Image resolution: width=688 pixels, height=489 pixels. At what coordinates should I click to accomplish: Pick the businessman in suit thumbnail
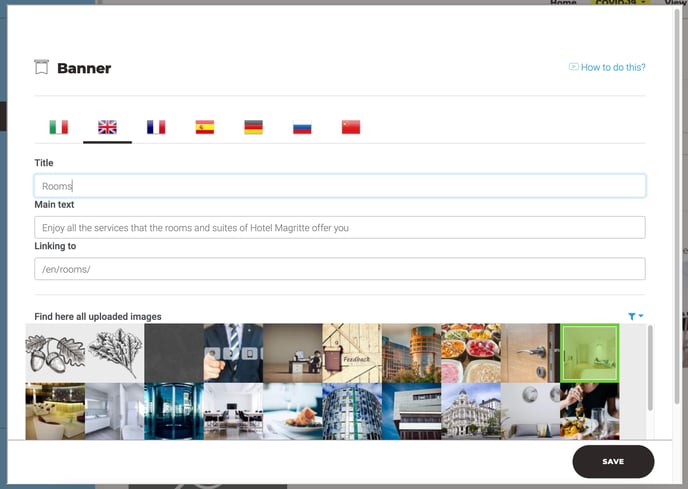[233, 352]
